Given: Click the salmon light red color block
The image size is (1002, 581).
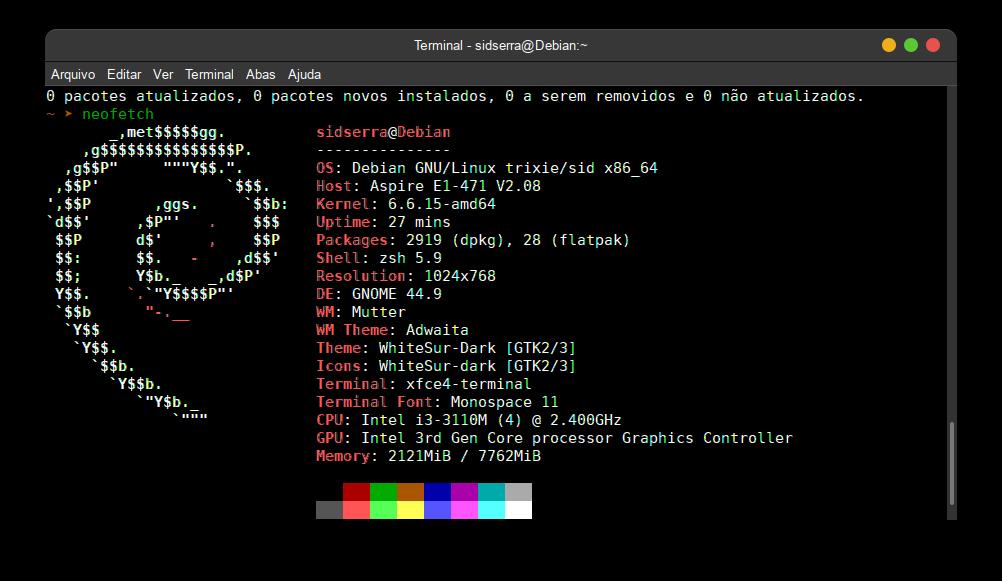Looking at the screenshot, I should coord(356,509).
